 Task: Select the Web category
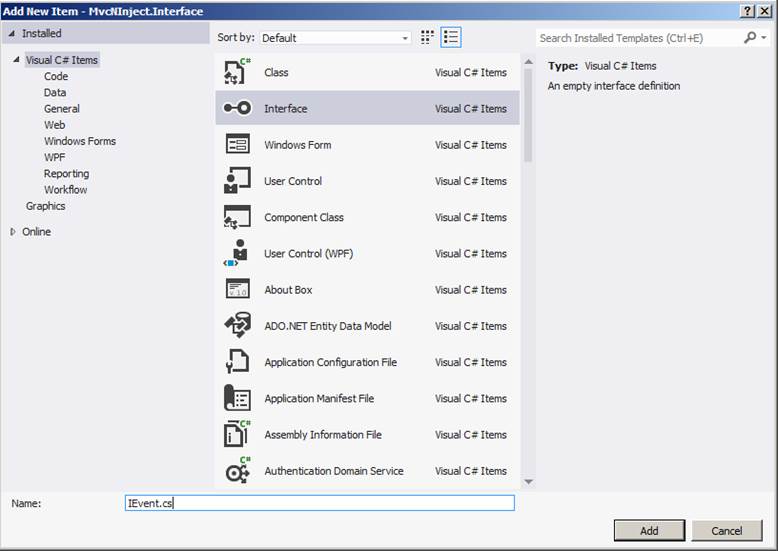pyautogui.click(x=55, y=125)
